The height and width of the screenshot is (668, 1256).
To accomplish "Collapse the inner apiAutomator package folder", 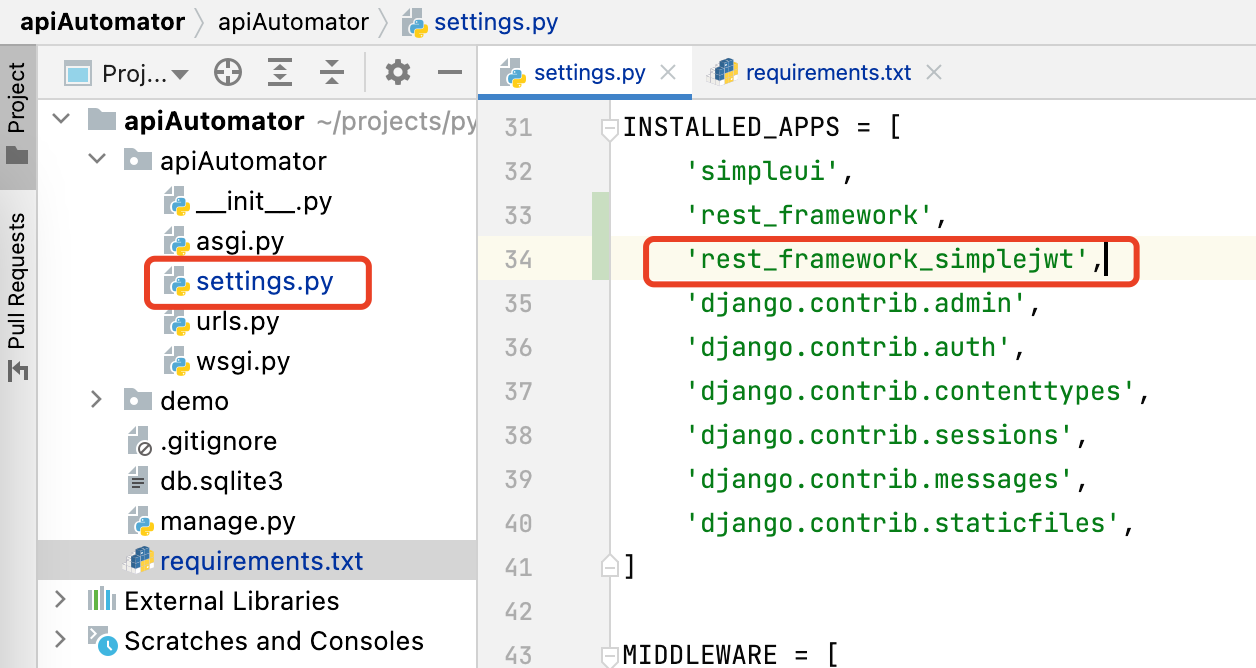I will (96, 161).
